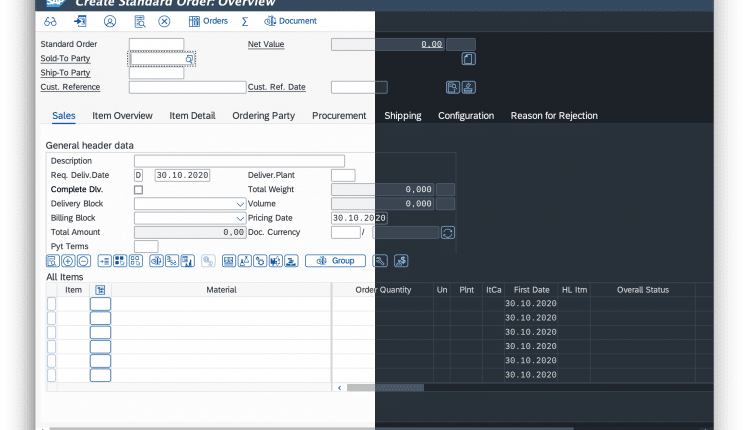Screen dimensions: 750x430
Task: Select the fifth row selector in All Items
Action: 51,361
